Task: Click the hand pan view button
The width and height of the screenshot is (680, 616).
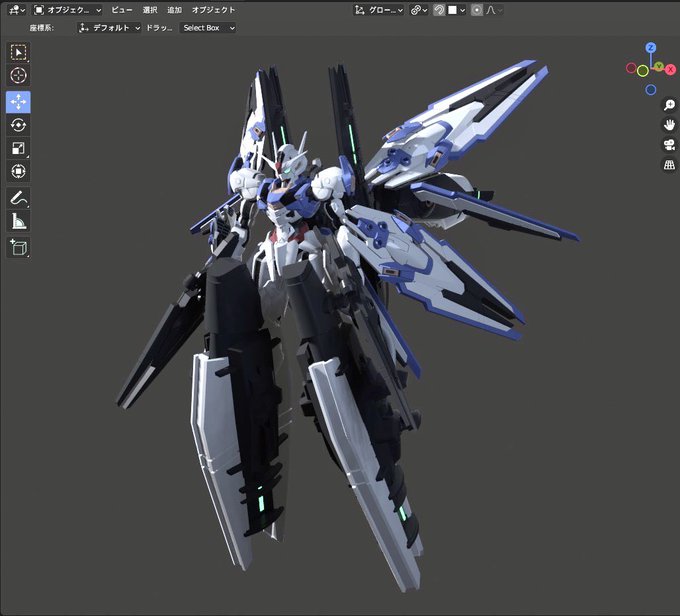Action: [x=669, y=125]
